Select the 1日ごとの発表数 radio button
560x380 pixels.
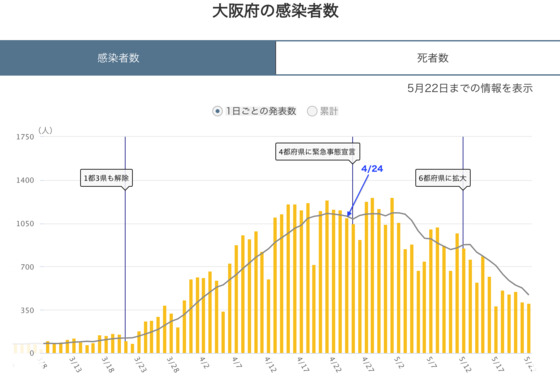click(x=217, y=111)
